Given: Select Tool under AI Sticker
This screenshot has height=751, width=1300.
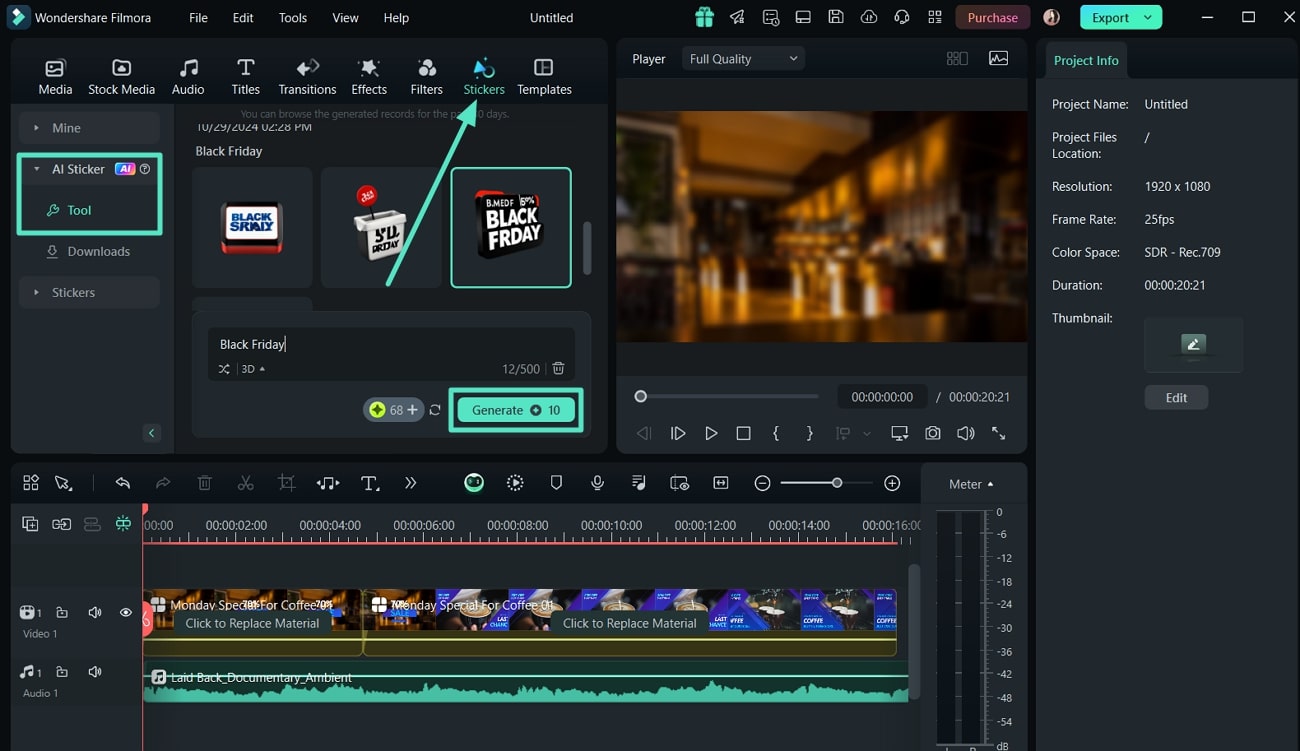Looking at the screenshot, I should [x=79, y=210].
